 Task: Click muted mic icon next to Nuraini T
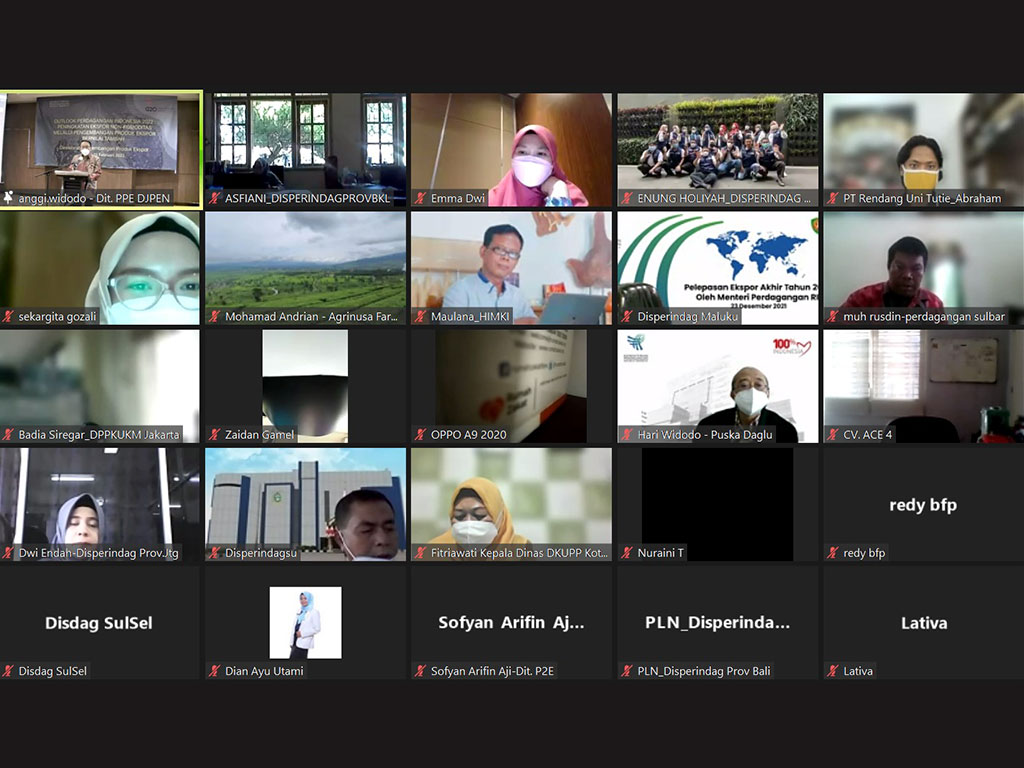click(x=627, y=553)
